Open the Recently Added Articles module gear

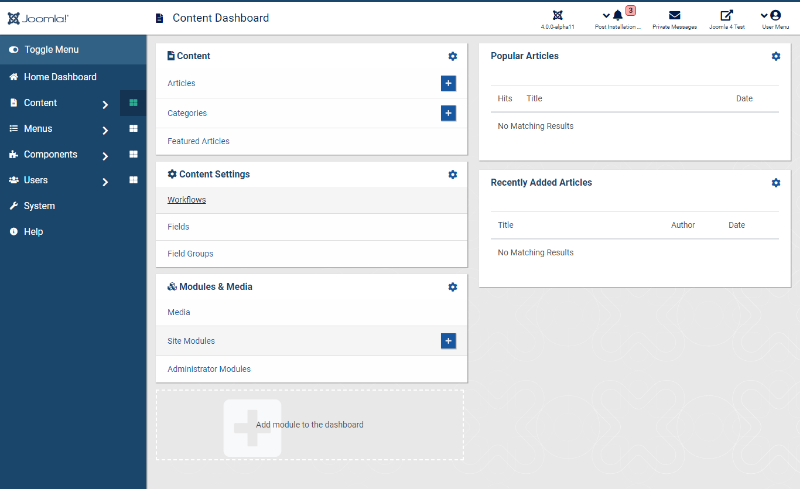776,183
